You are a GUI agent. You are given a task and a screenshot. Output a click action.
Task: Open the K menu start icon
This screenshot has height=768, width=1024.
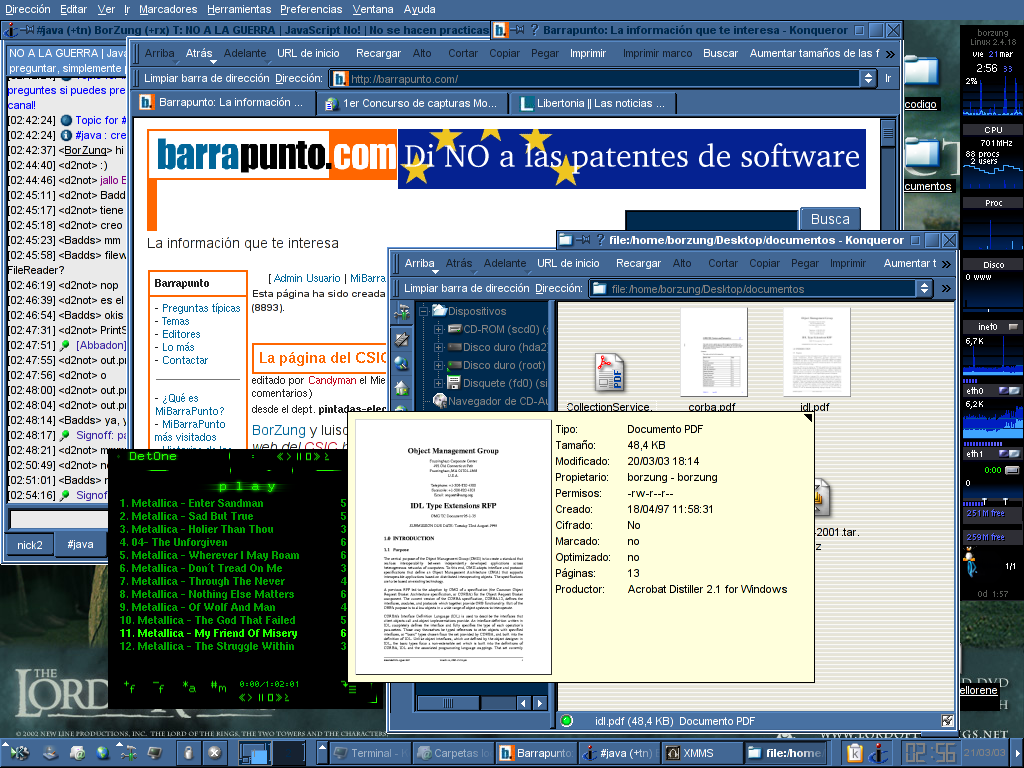pos(19,752)
